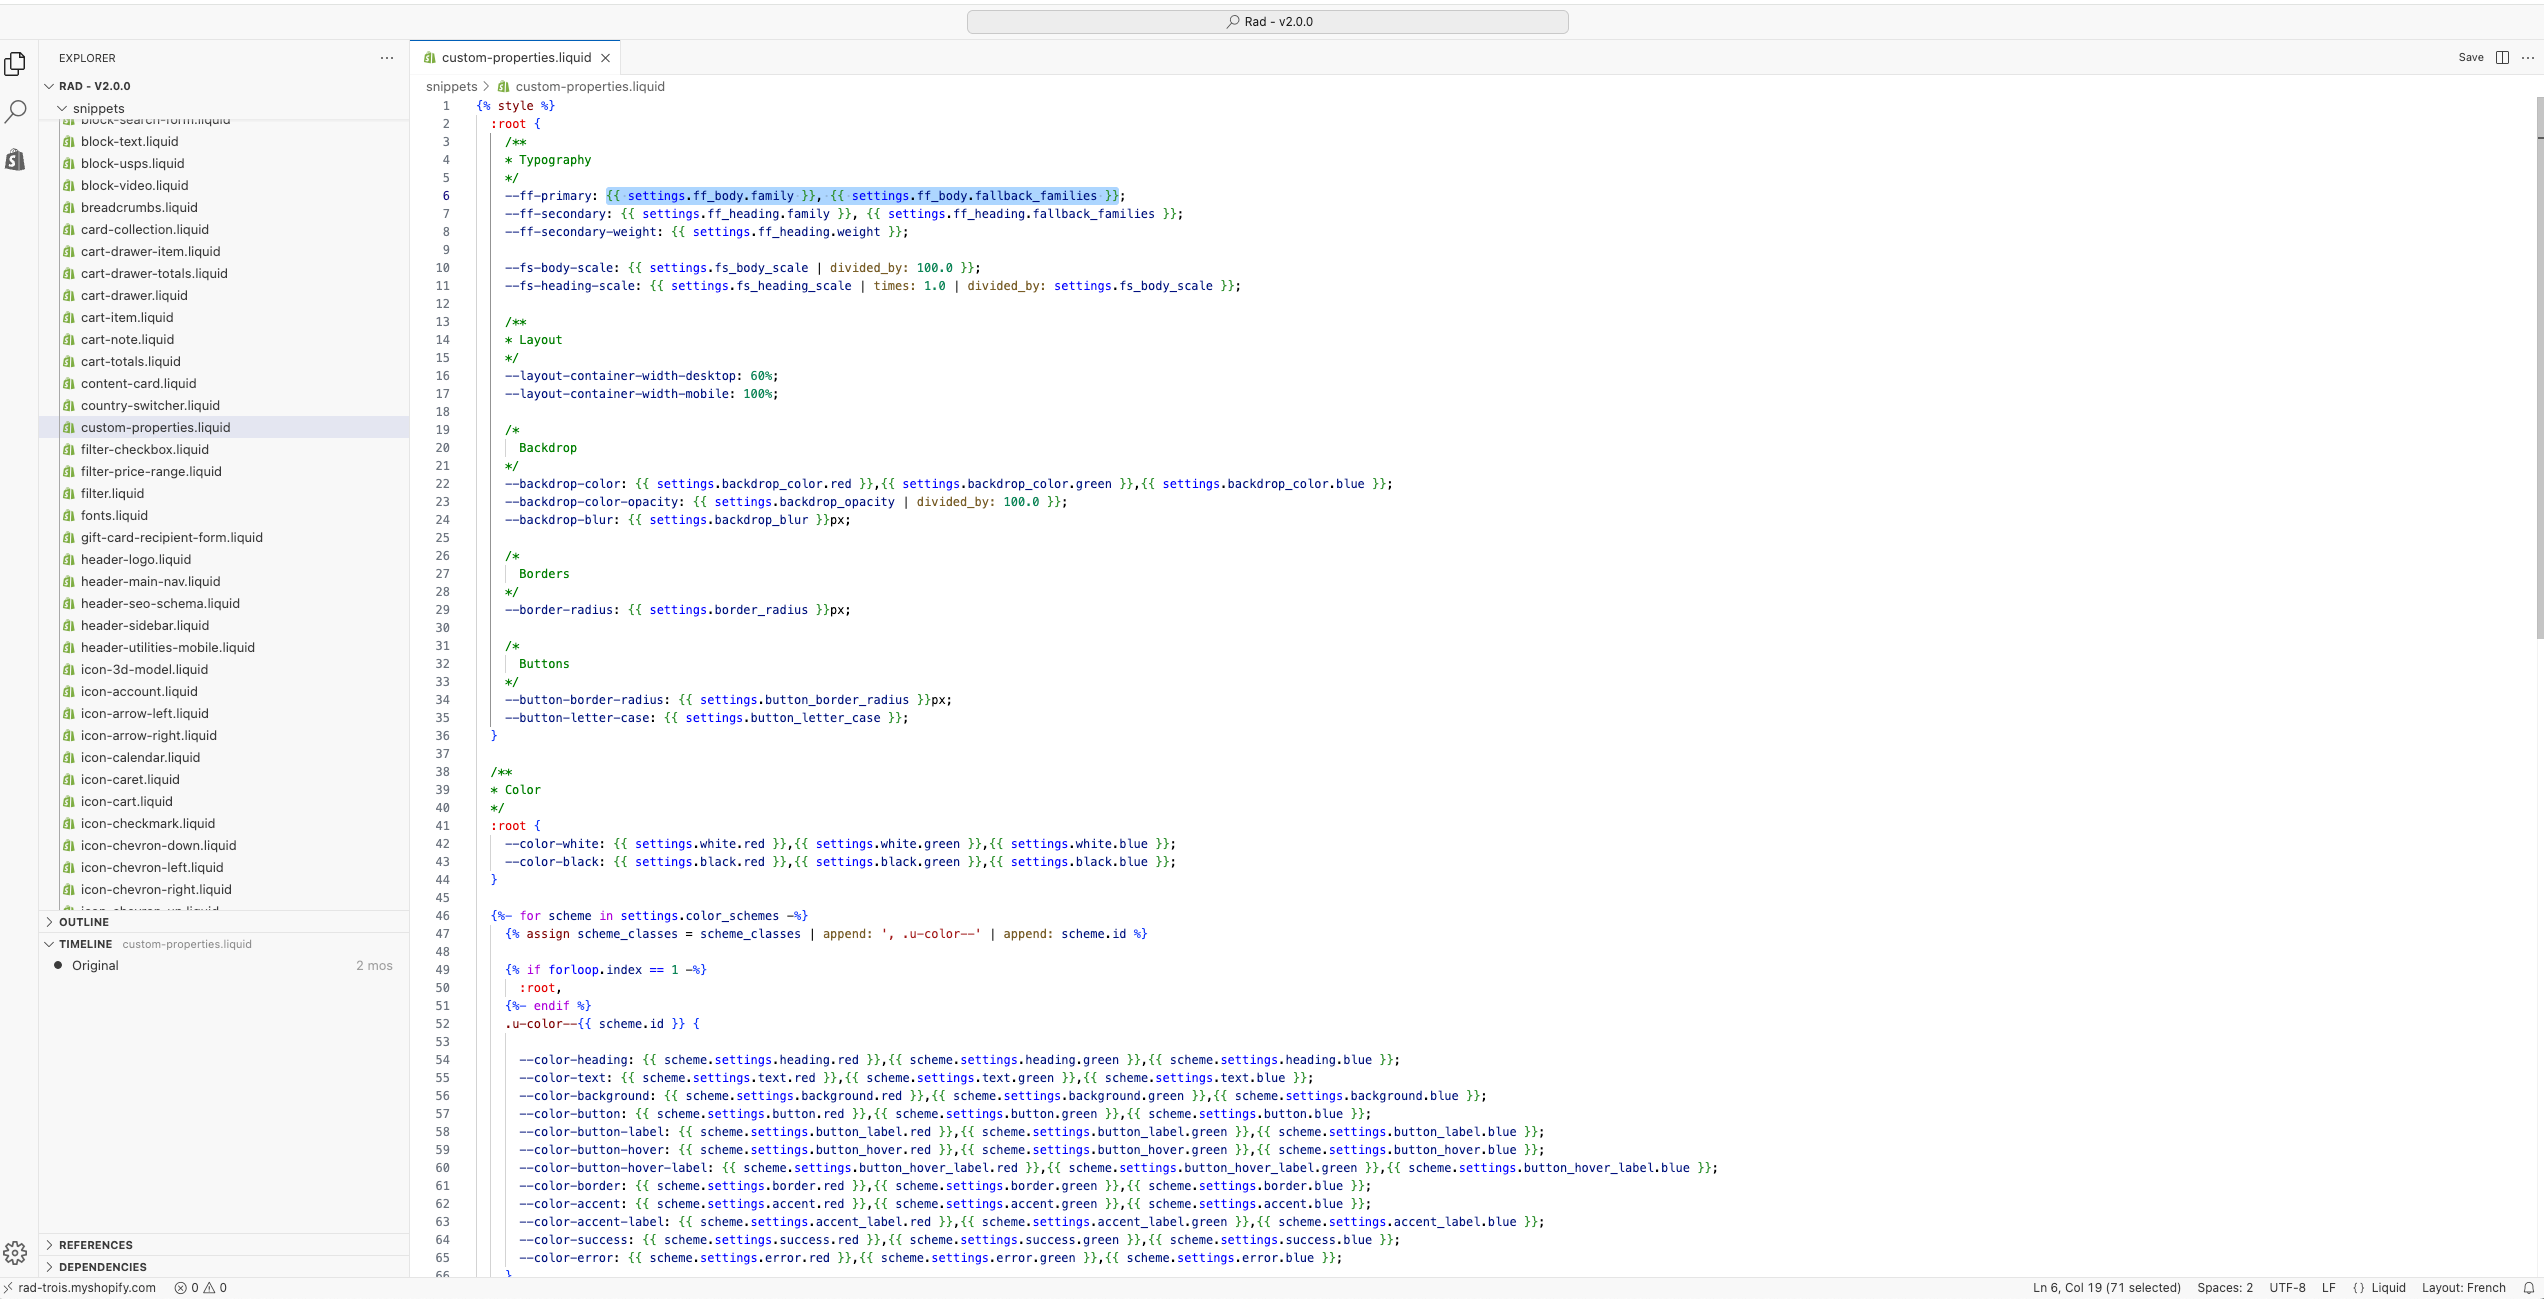The width and height of the screenshot is (2544, 1299).
Task: Open editor more actions ellipsis
Action: (2528, 58)
